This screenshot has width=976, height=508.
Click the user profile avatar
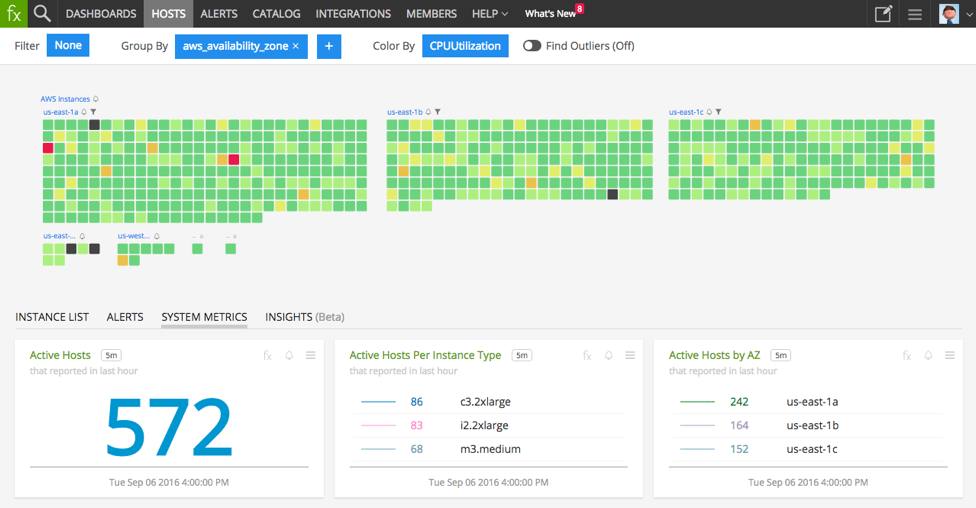click(x=949, y=14)
